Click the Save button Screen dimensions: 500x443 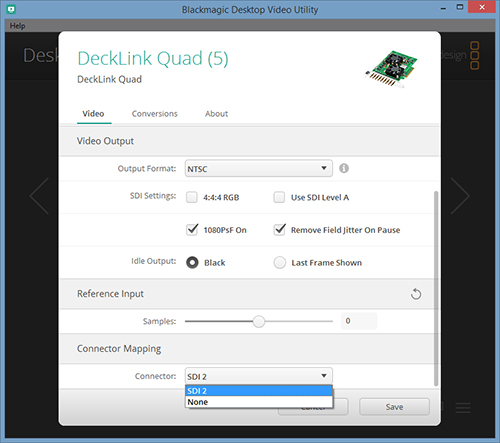pos(394,407)
